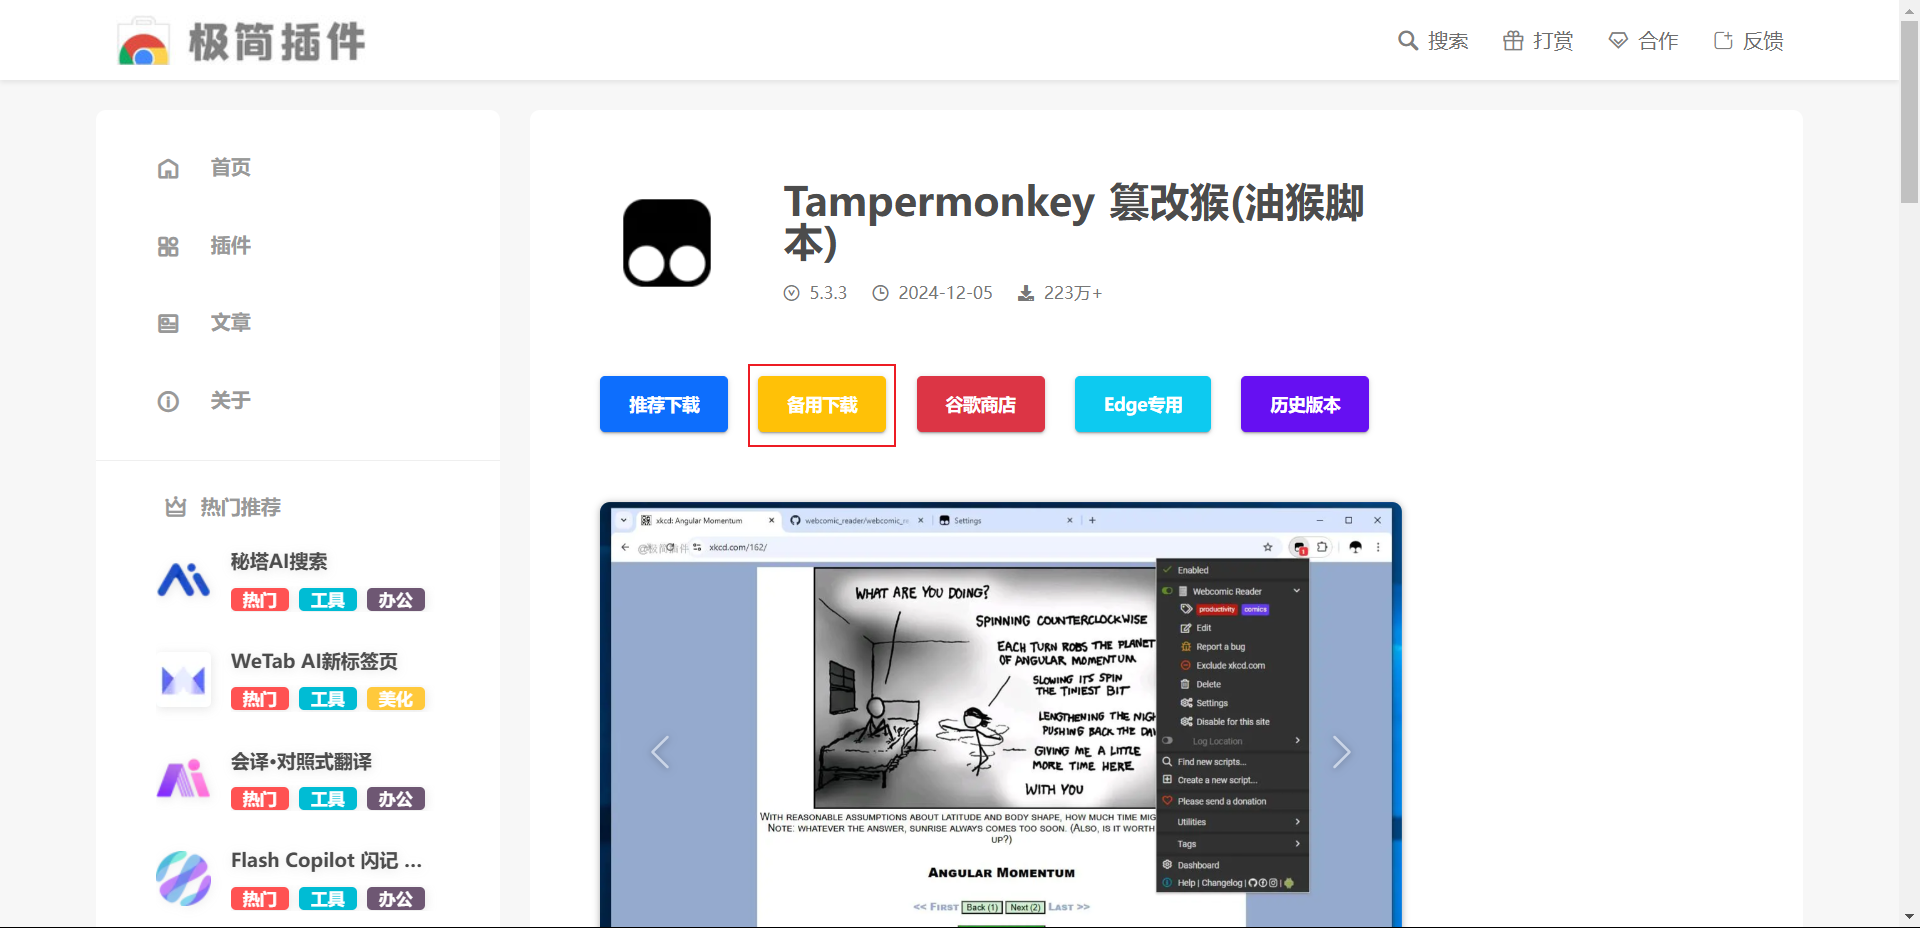This screenshot has width=1920, height=928.
Task: Click the Tampermonkey screenshot preview image
Action: pos(1001,715)
